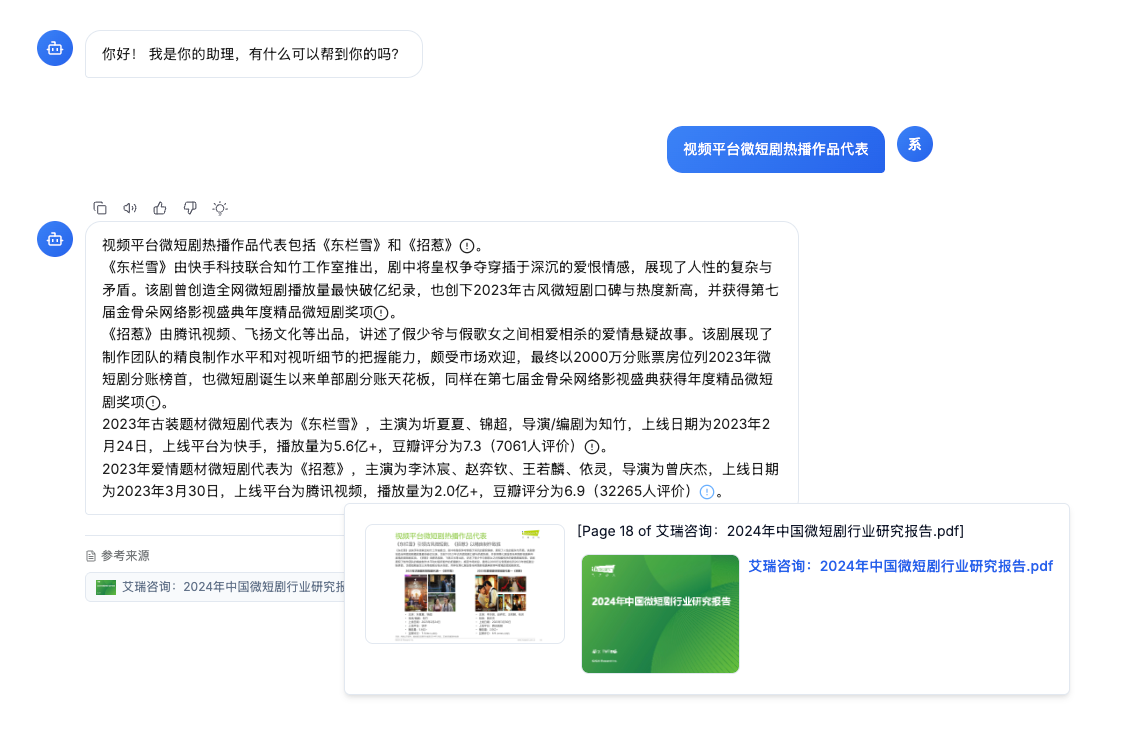Viewport: 1128px width, 730px height.
Task: Select the assistant greeting message bubble
Action: click(253, 54)
